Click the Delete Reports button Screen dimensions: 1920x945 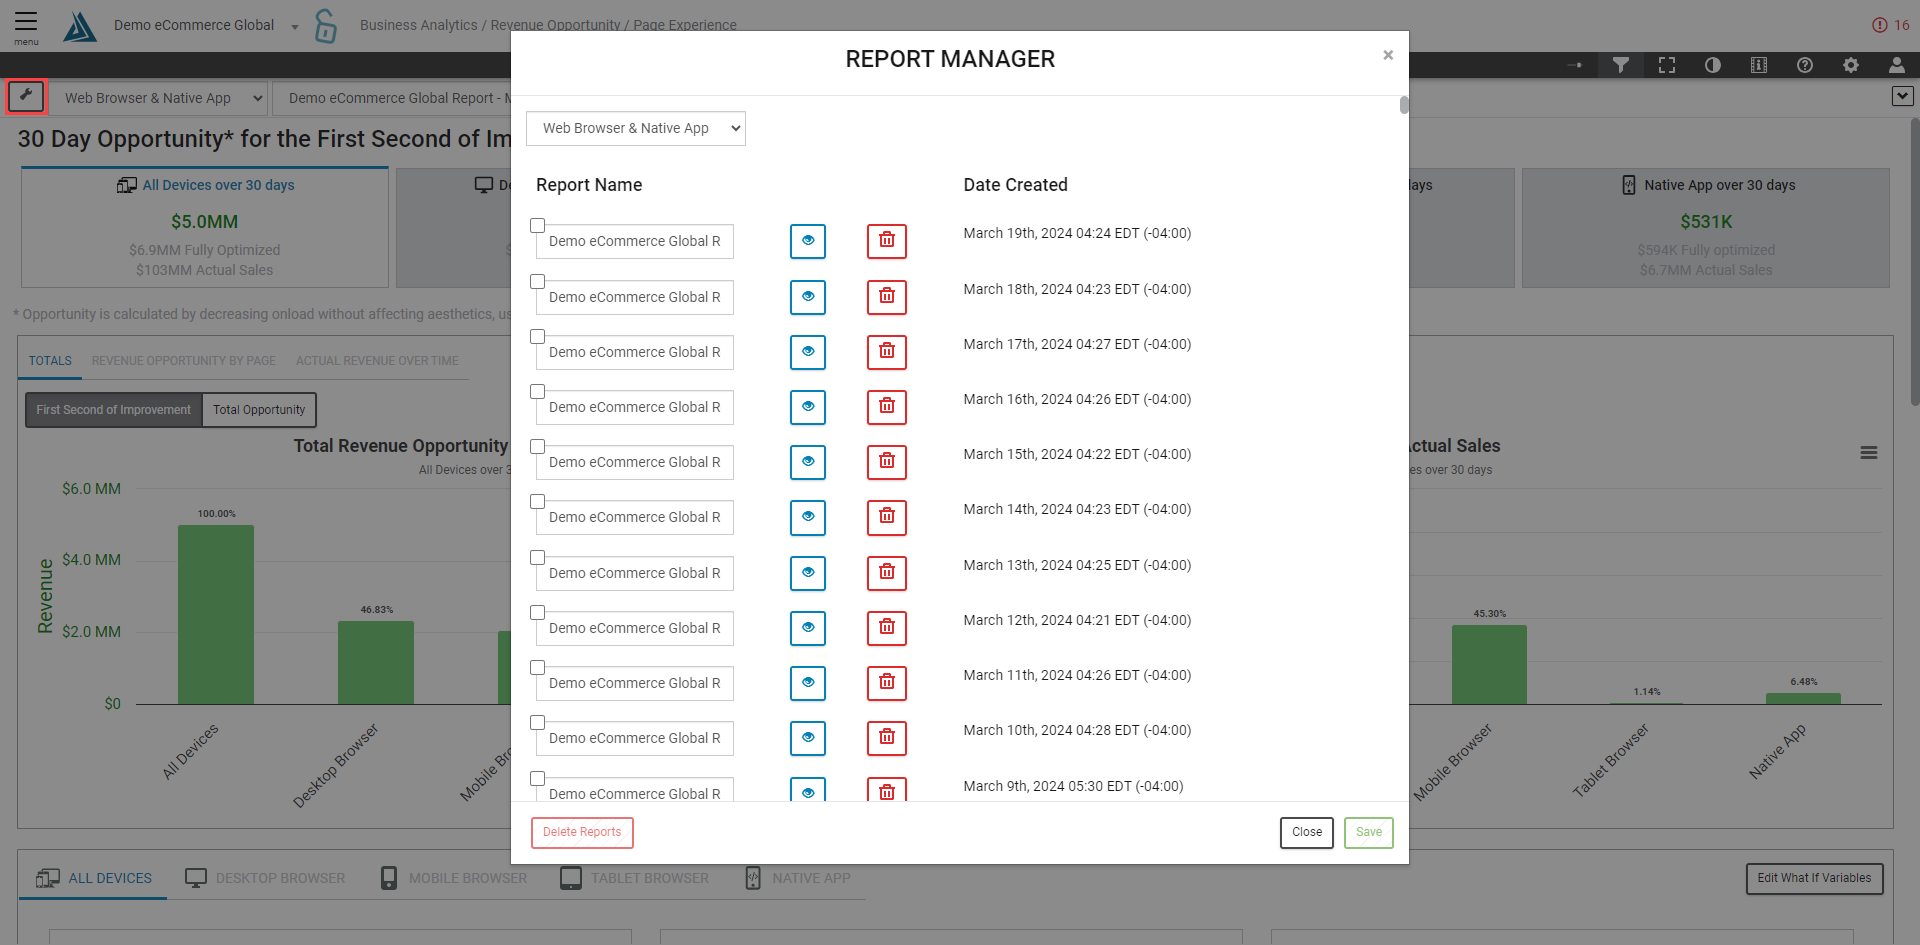coord(582,832)
